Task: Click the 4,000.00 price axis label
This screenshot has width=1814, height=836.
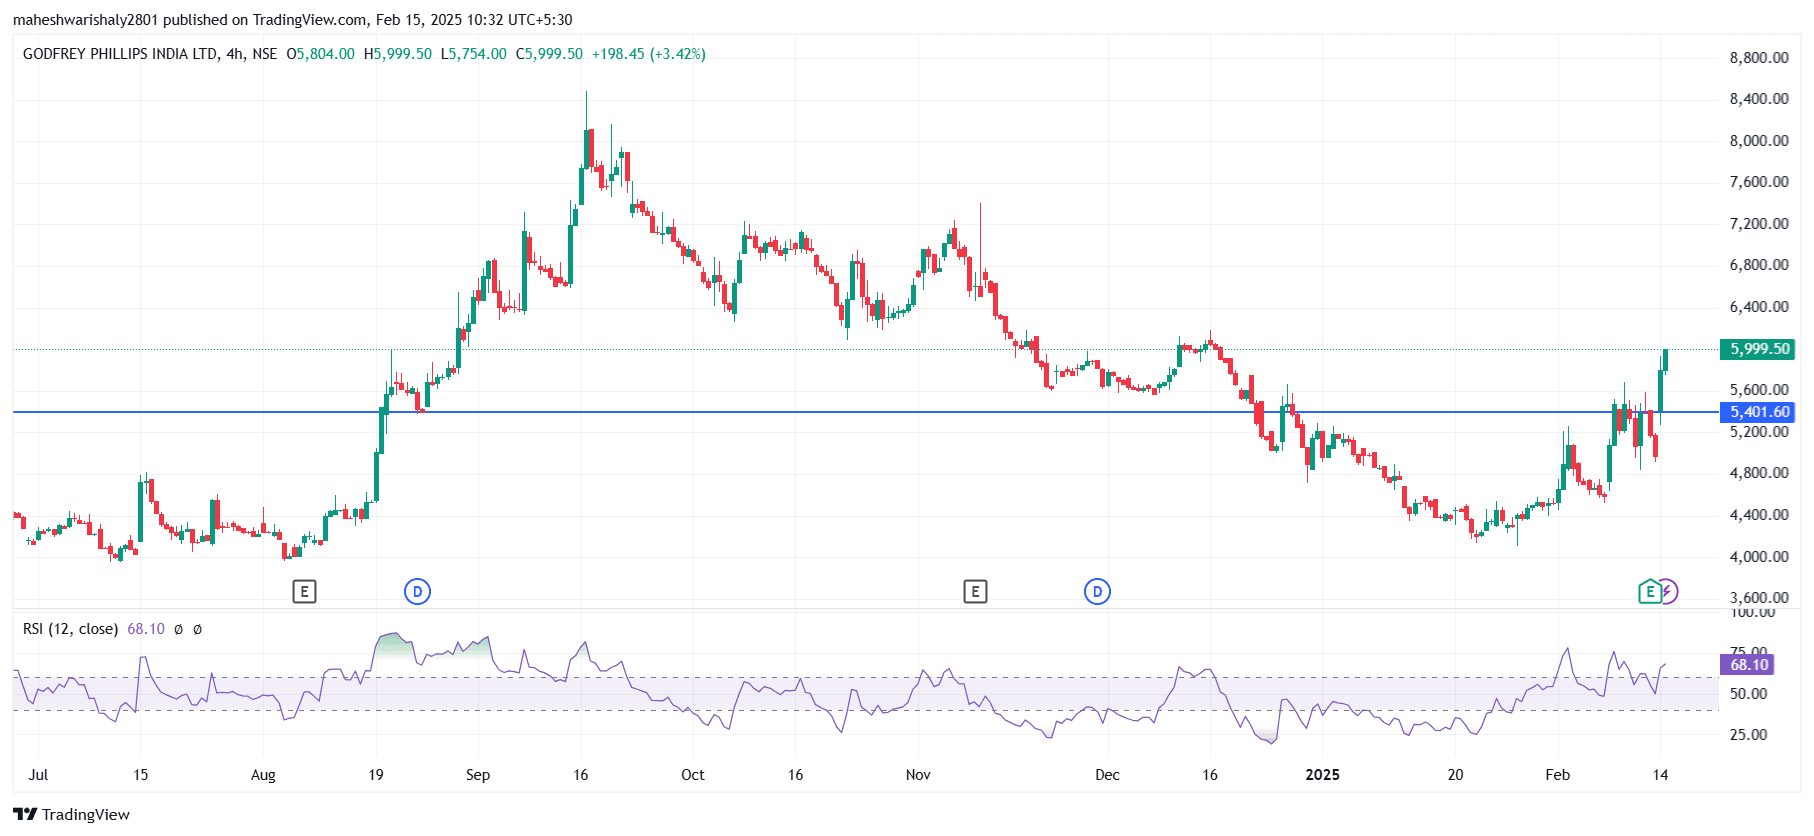Action: [1759, 557]
